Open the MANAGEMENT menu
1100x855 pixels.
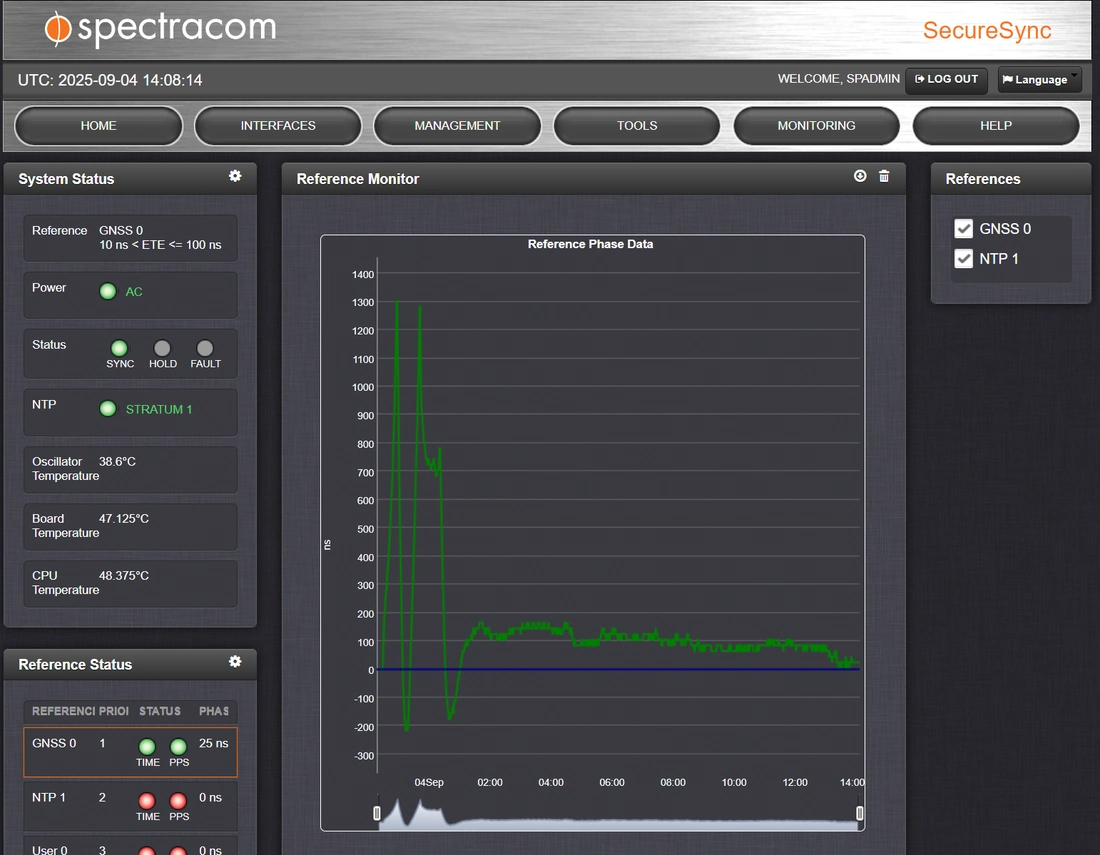457,126
